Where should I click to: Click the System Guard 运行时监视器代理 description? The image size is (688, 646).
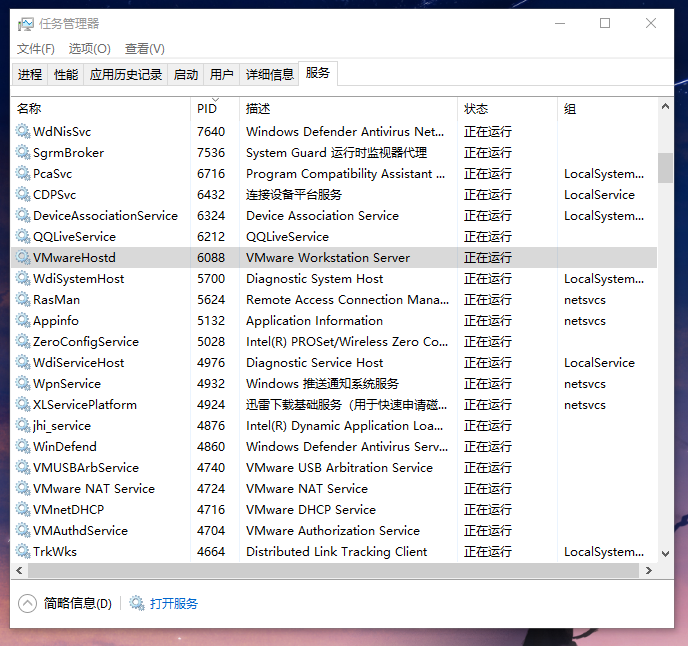pos(337,152)
